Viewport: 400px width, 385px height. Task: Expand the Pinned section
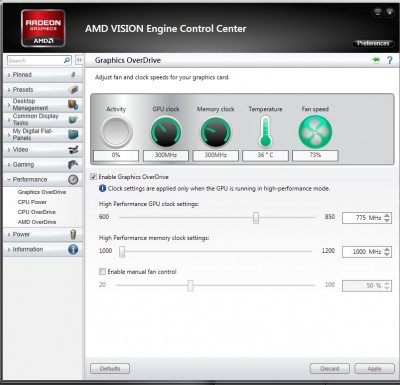pos(42,75)
